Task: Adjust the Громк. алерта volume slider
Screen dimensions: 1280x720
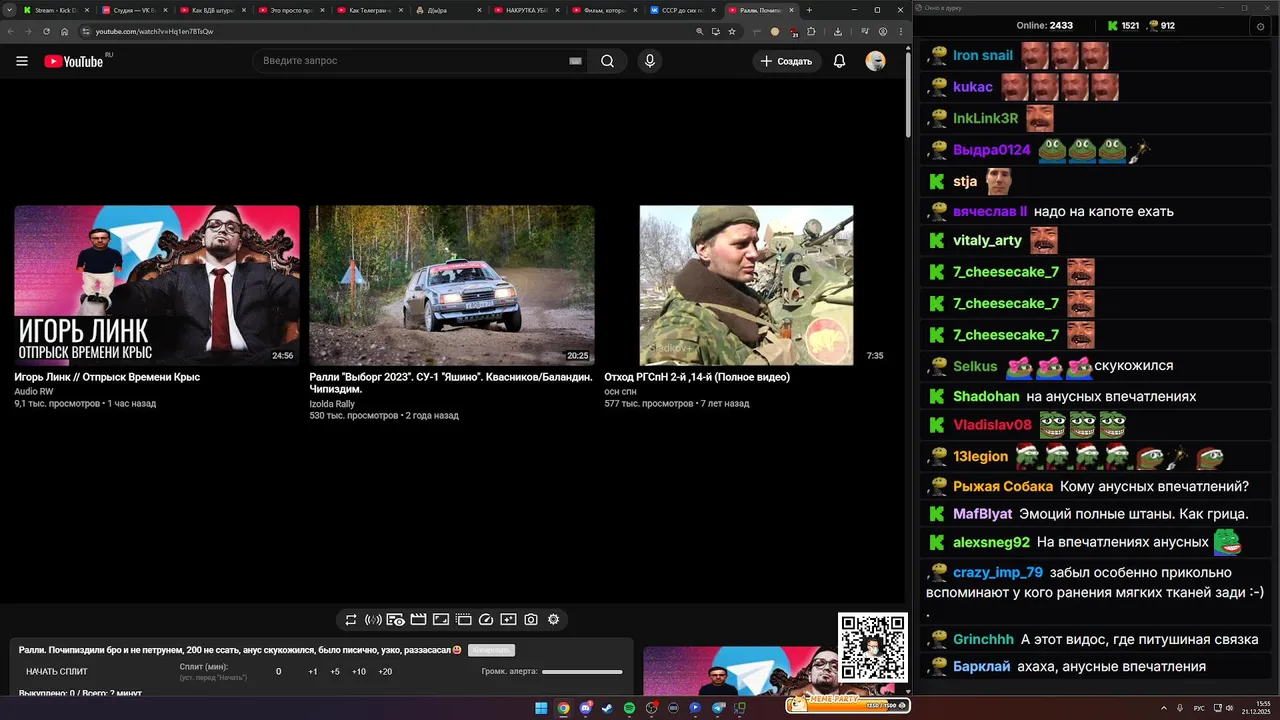Action: (582, 672)
